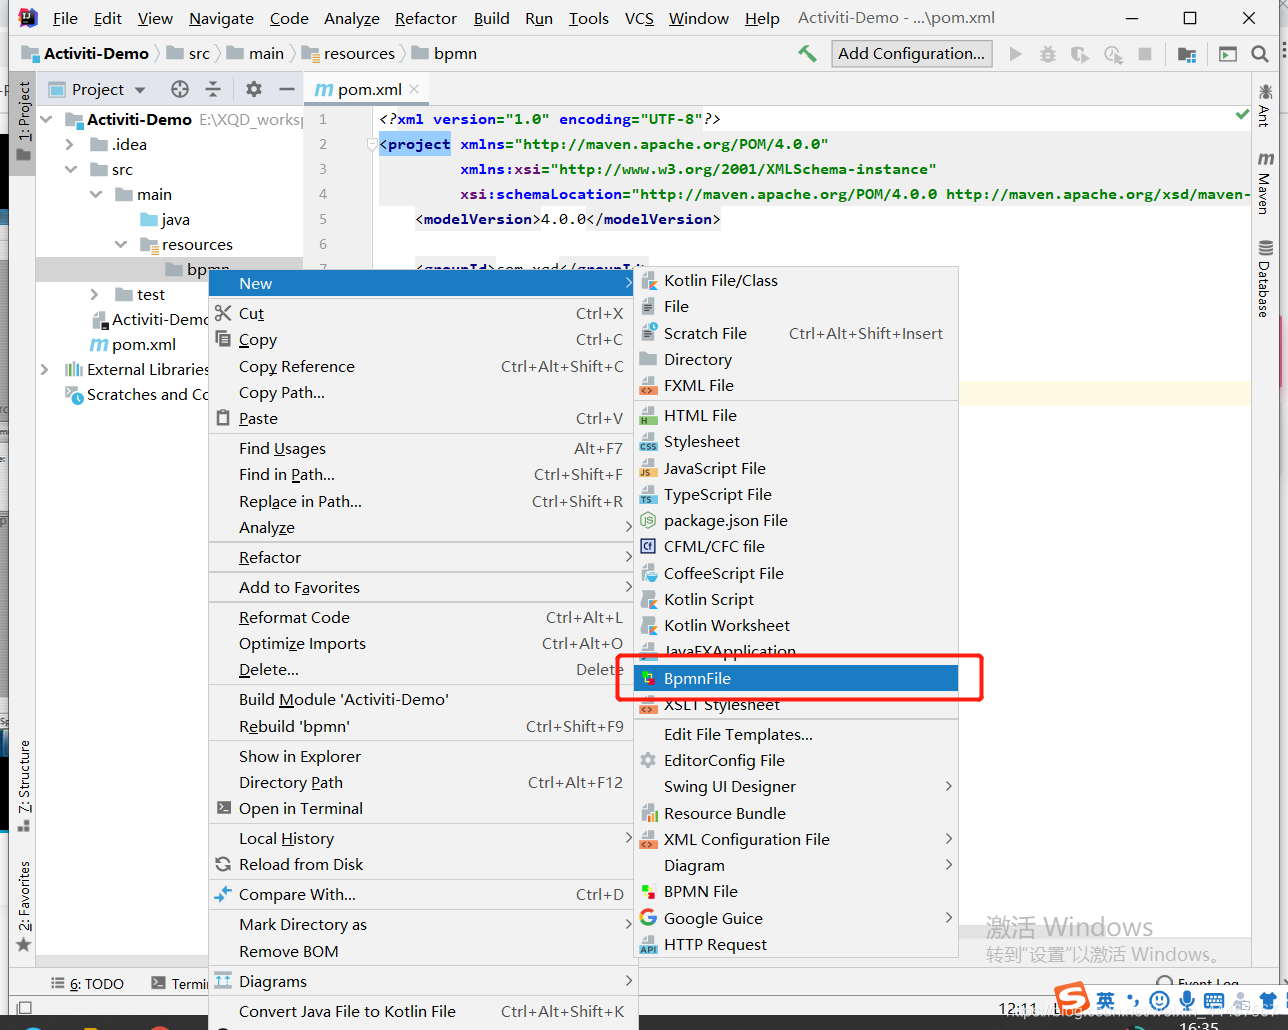1288x1030 pixels.
Task: Click the locate file crosshair icon in Project panel
Action: point(180,89)
